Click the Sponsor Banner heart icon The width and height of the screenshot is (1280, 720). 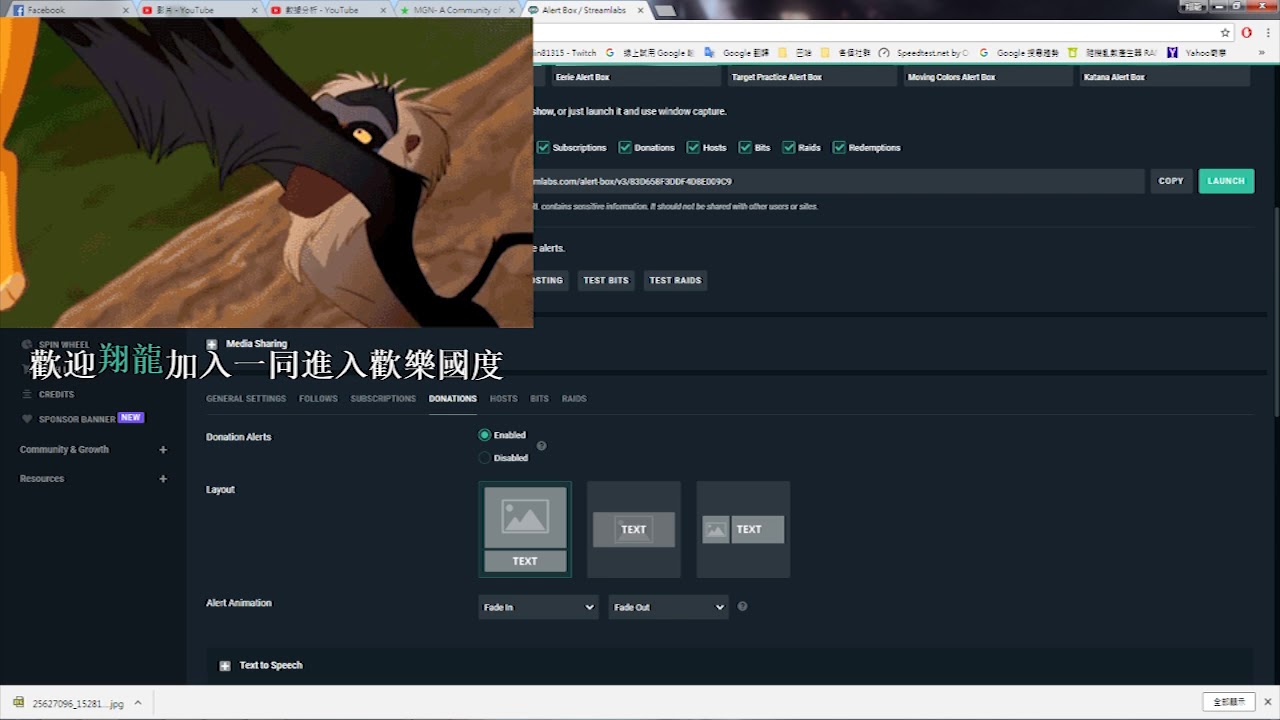(27, 419)
